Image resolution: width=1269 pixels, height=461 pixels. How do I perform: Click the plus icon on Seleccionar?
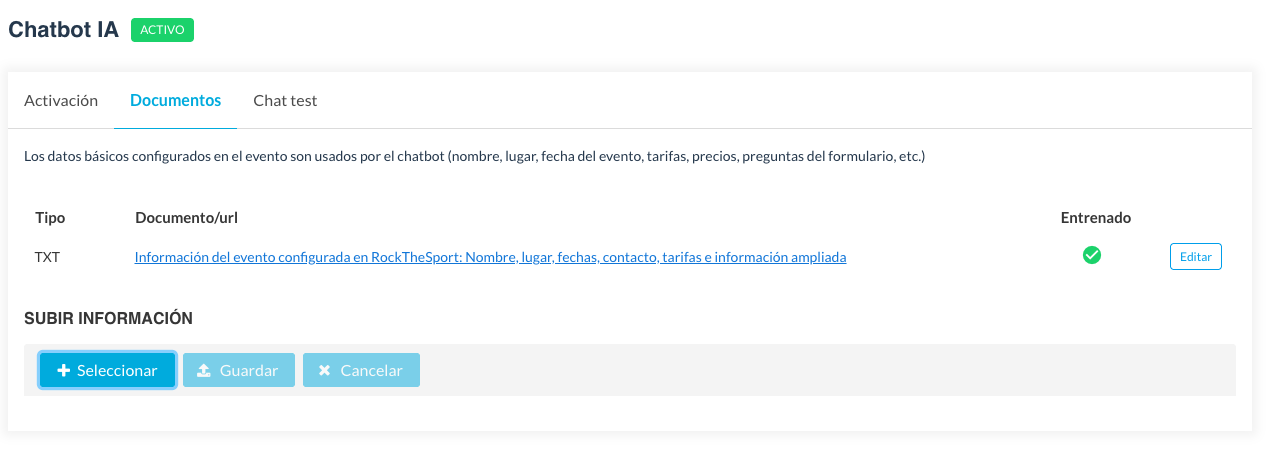[x=64, y=371]
